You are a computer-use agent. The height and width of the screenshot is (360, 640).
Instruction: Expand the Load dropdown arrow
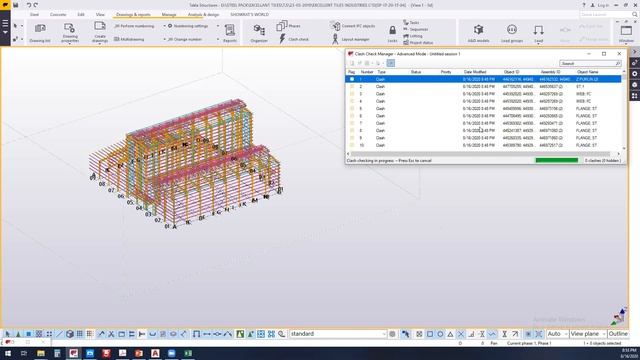click(538, 43)
